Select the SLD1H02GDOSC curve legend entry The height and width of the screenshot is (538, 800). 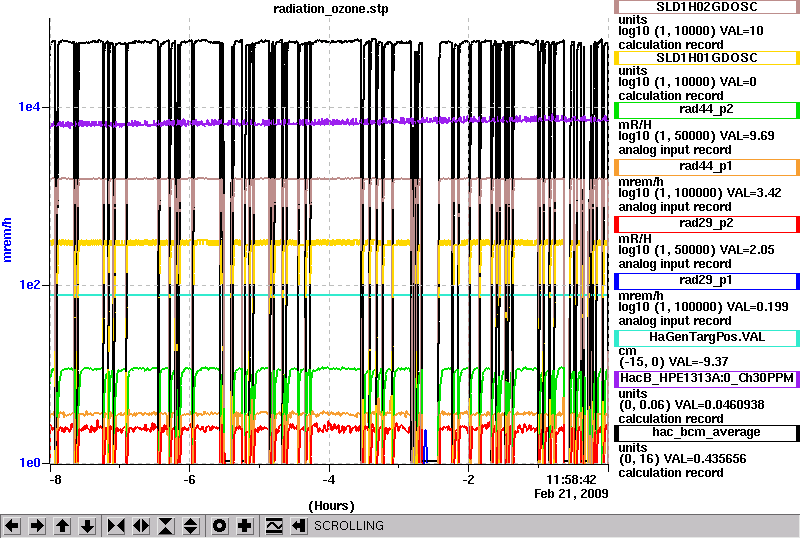[707, 7]
